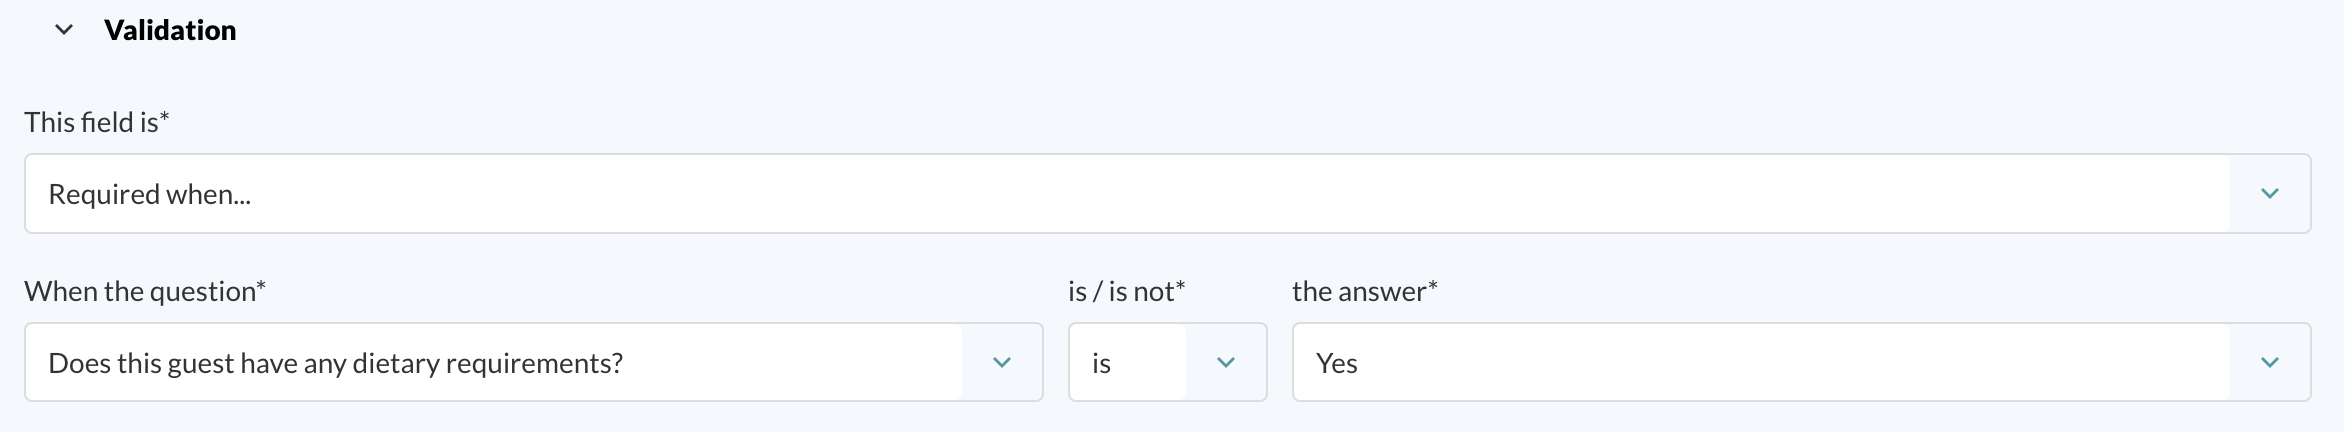Image resolution: width=2344 pixels, height=432 pixels.
Task: Click the chevron icon in the 'is' selector
Action: [1226, 362]
